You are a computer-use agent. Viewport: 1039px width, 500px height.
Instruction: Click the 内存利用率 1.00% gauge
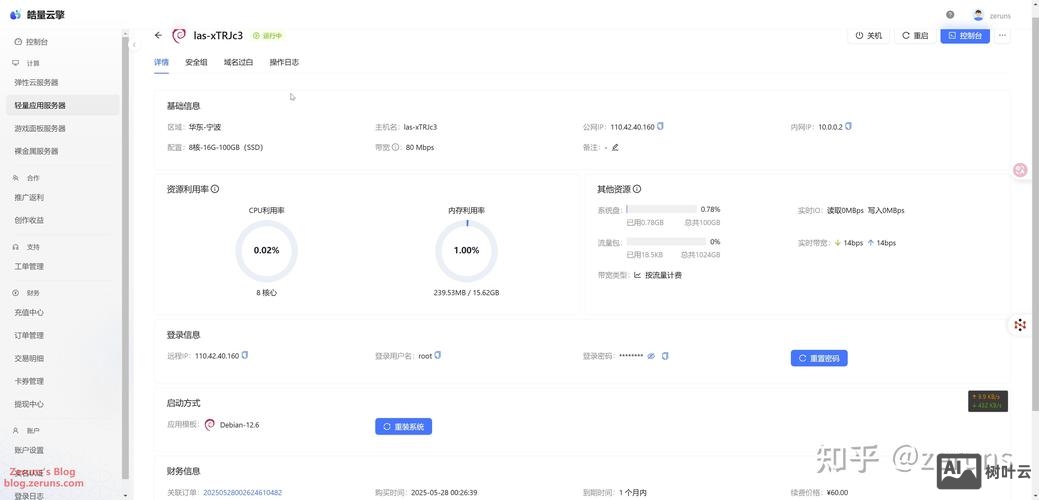[x=466, y=250]
